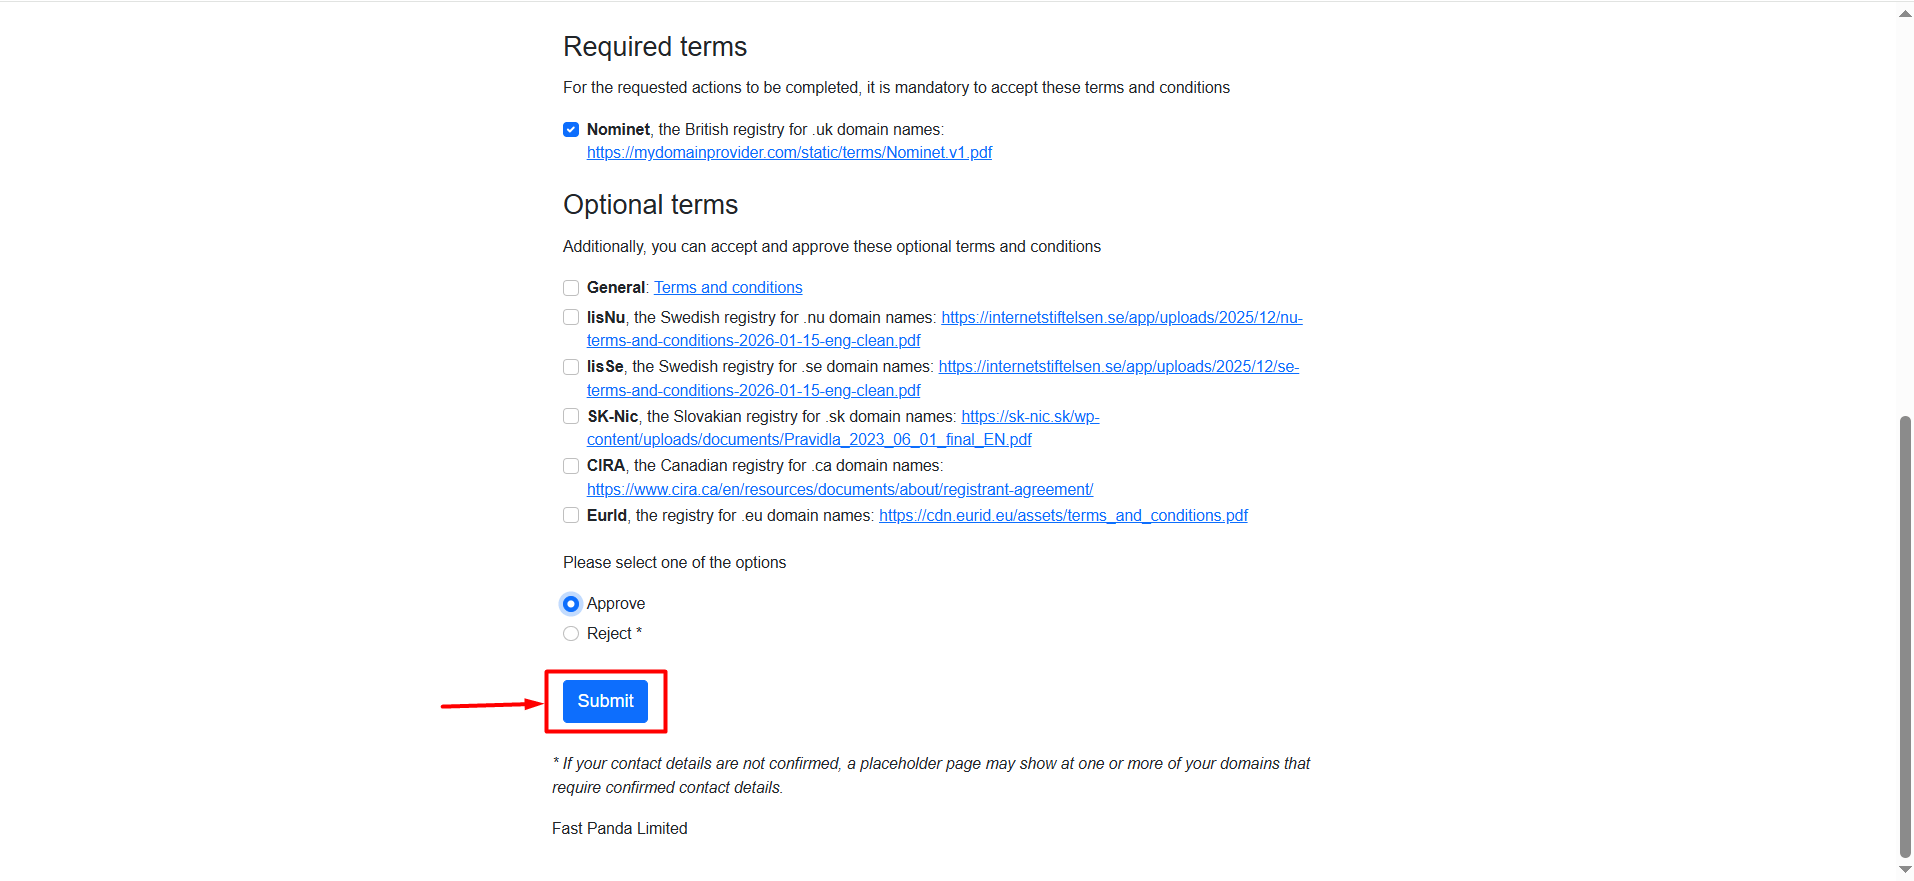Select the Approve radio option
The image size is (1914, 881).
tap(571, 604)
